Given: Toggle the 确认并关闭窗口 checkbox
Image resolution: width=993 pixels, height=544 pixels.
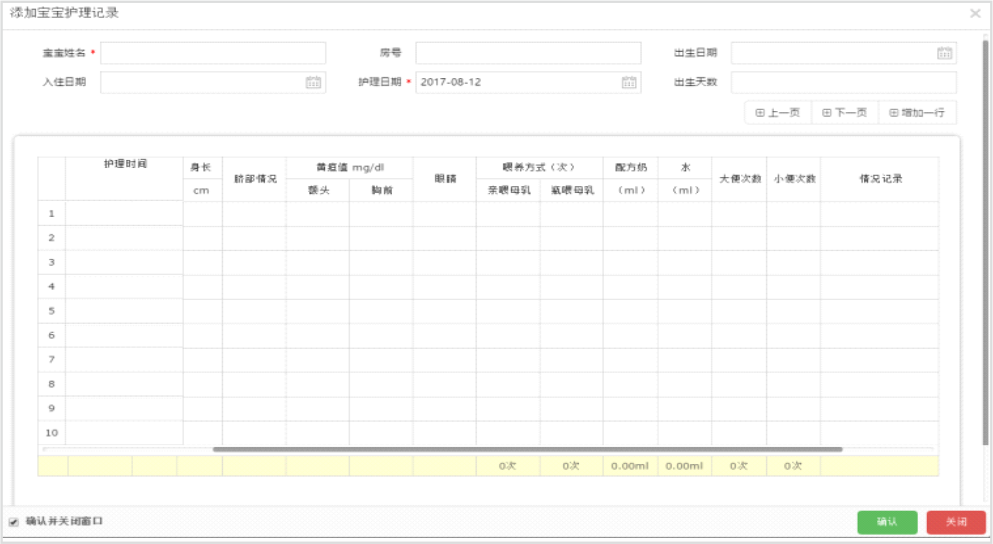Looking at the screenshot, I should 14,522.
